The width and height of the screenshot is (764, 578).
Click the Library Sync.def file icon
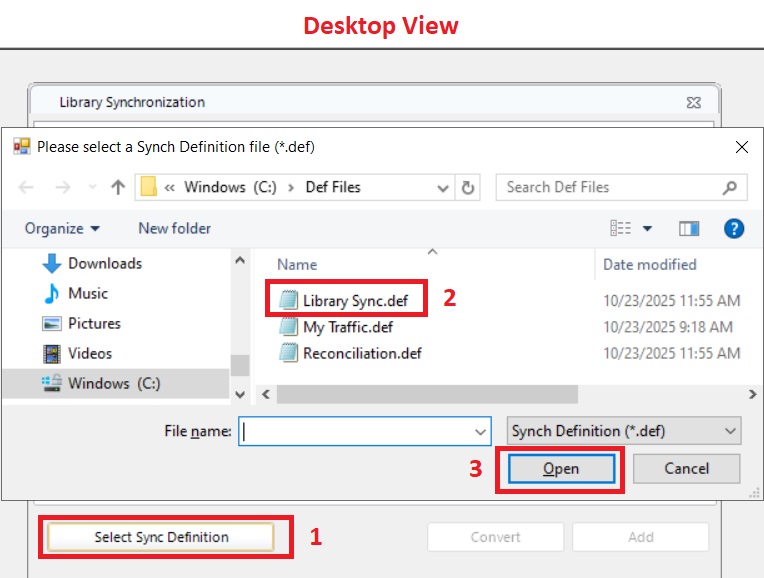click(288, 300)
